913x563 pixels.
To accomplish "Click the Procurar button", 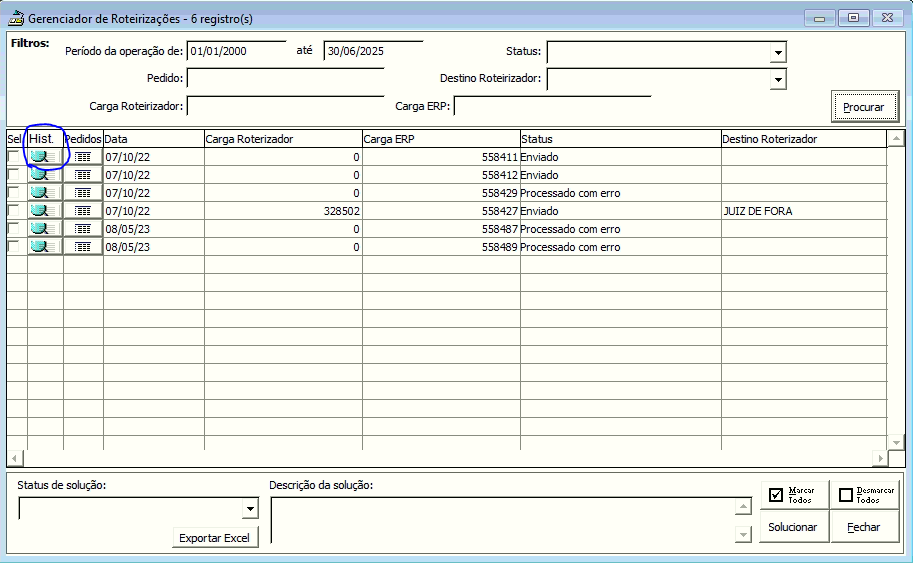I will coord(865,107).
